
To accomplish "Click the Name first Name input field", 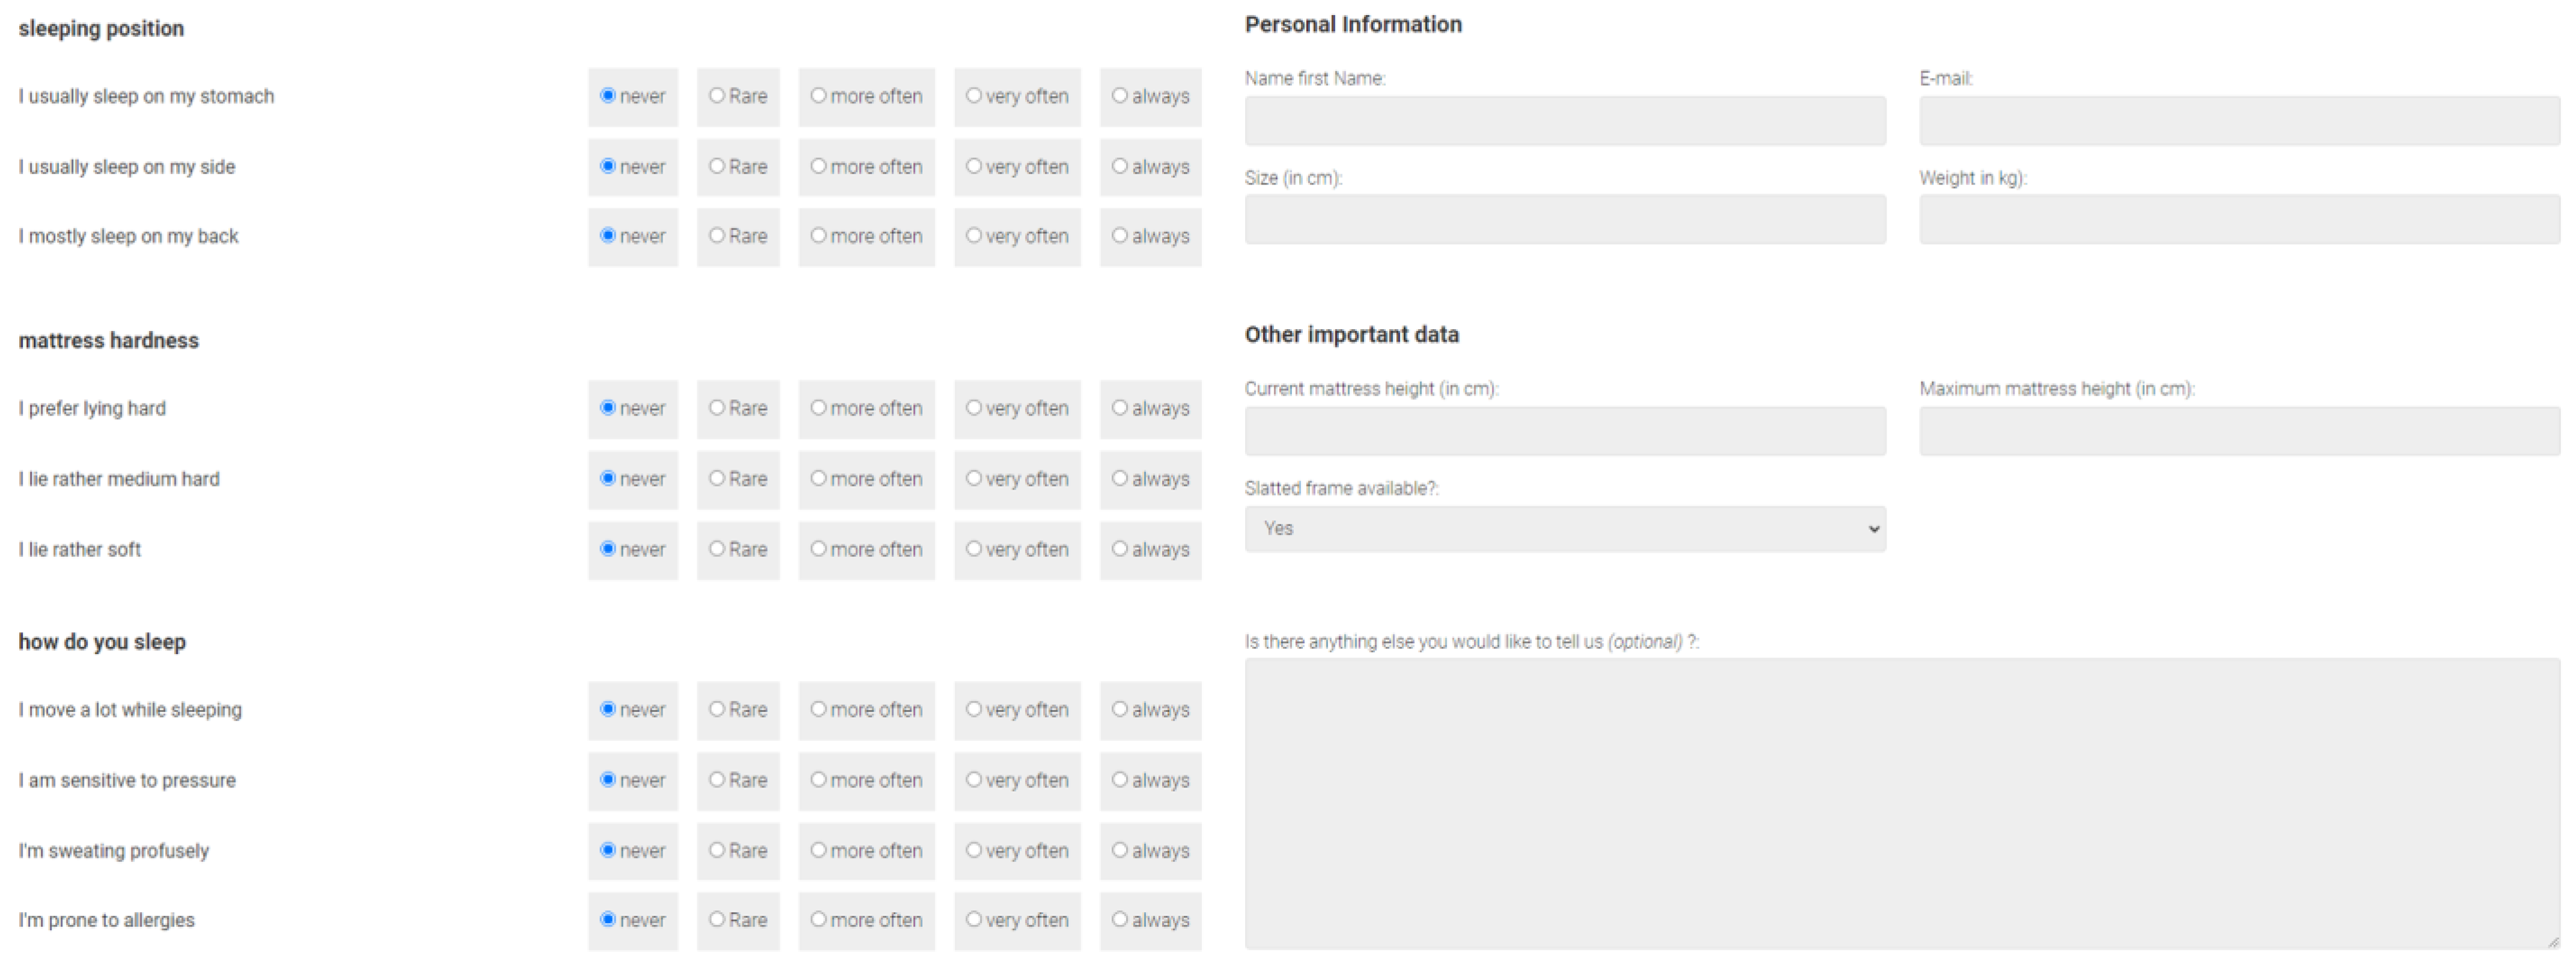I will coord(1564,121).
